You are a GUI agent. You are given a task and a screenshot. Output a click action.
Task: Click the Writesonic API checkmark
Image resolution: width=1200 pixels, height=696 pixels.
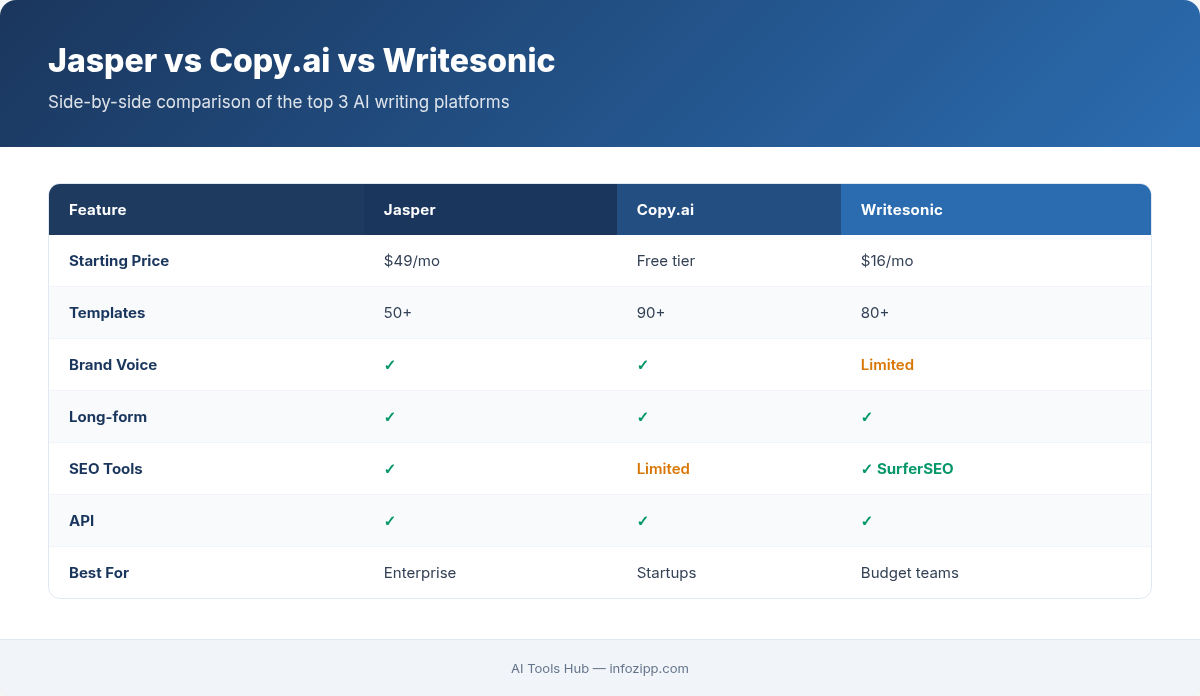[867, 521]
